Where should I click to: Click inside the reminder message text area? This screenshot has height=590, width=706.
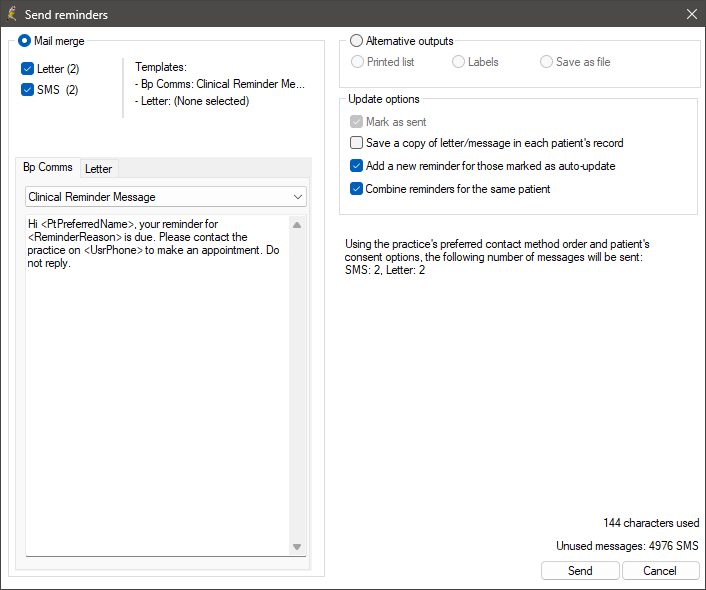pyautogui.click(x=158, y=386)
